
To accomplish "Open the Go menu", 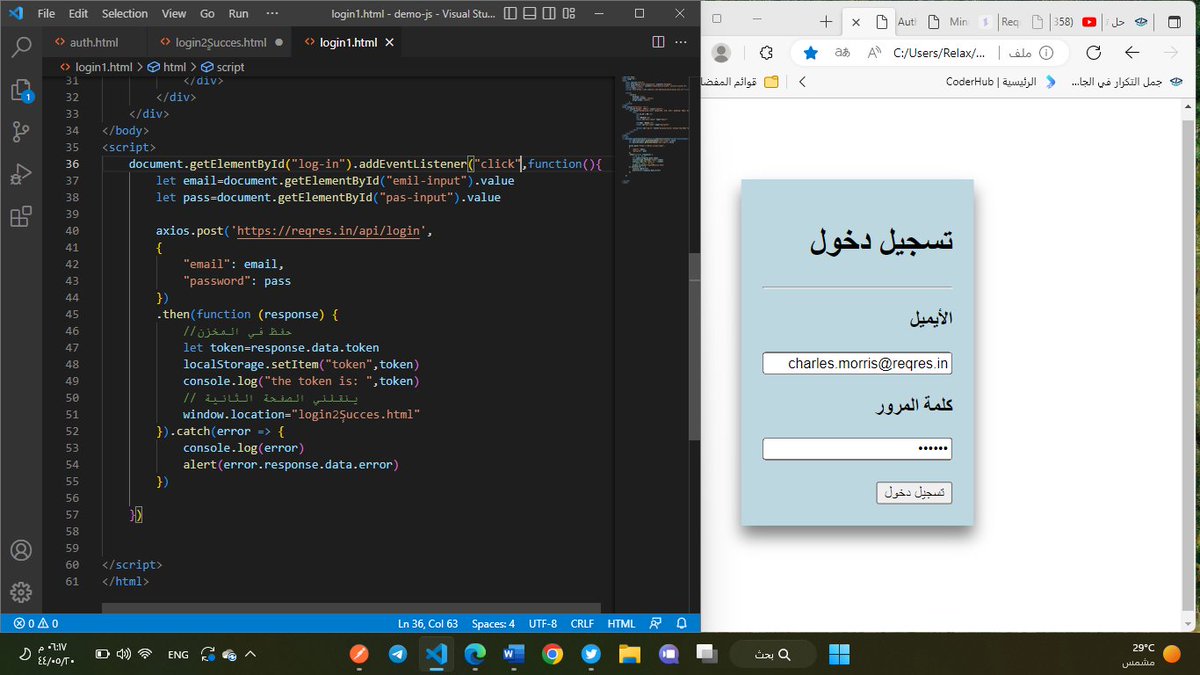I will [207, 14].
